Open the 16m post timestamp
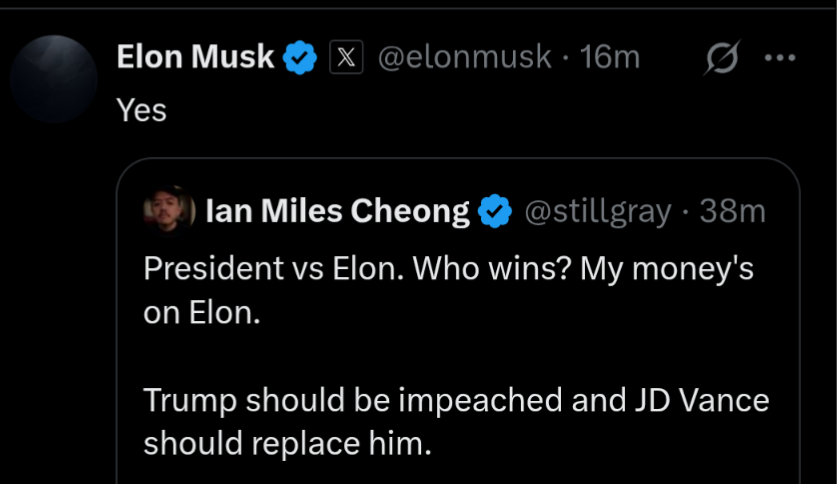This screenshot has width=837, height=484. [610, 58]
